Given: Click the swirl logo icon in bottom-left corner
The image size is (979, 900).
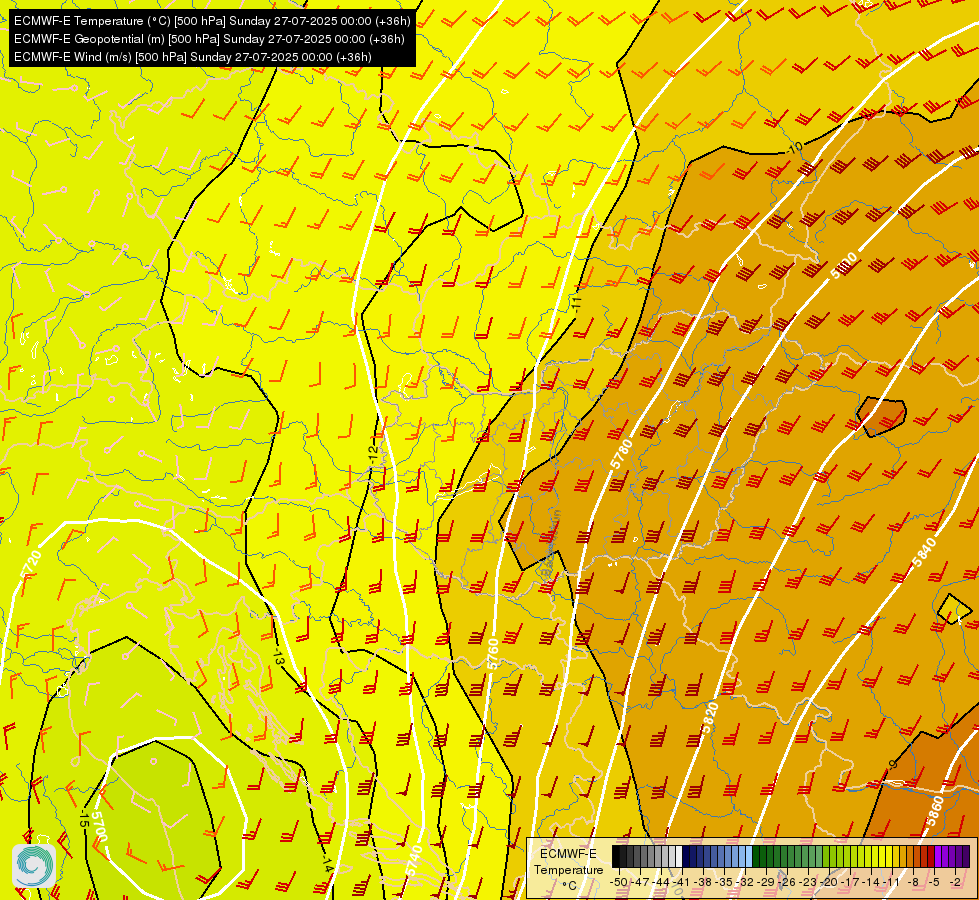Looking at the screenshot, I should click(33, 866).
